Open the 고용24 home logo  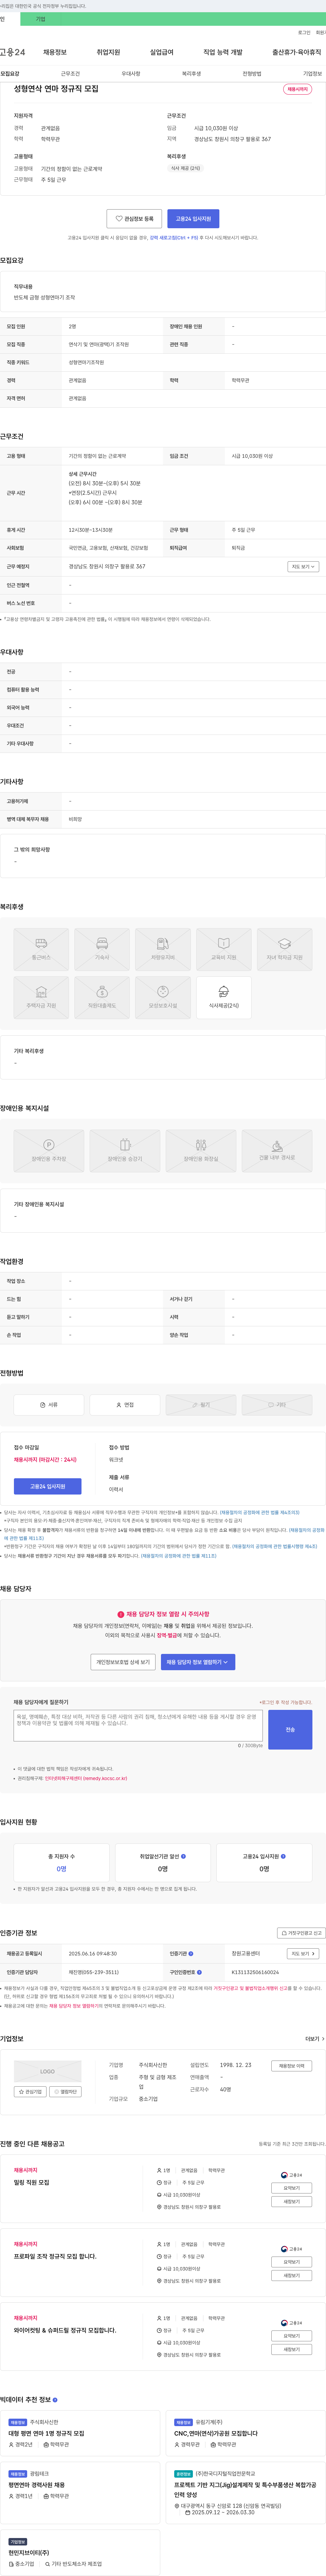(x=12, y=52)
